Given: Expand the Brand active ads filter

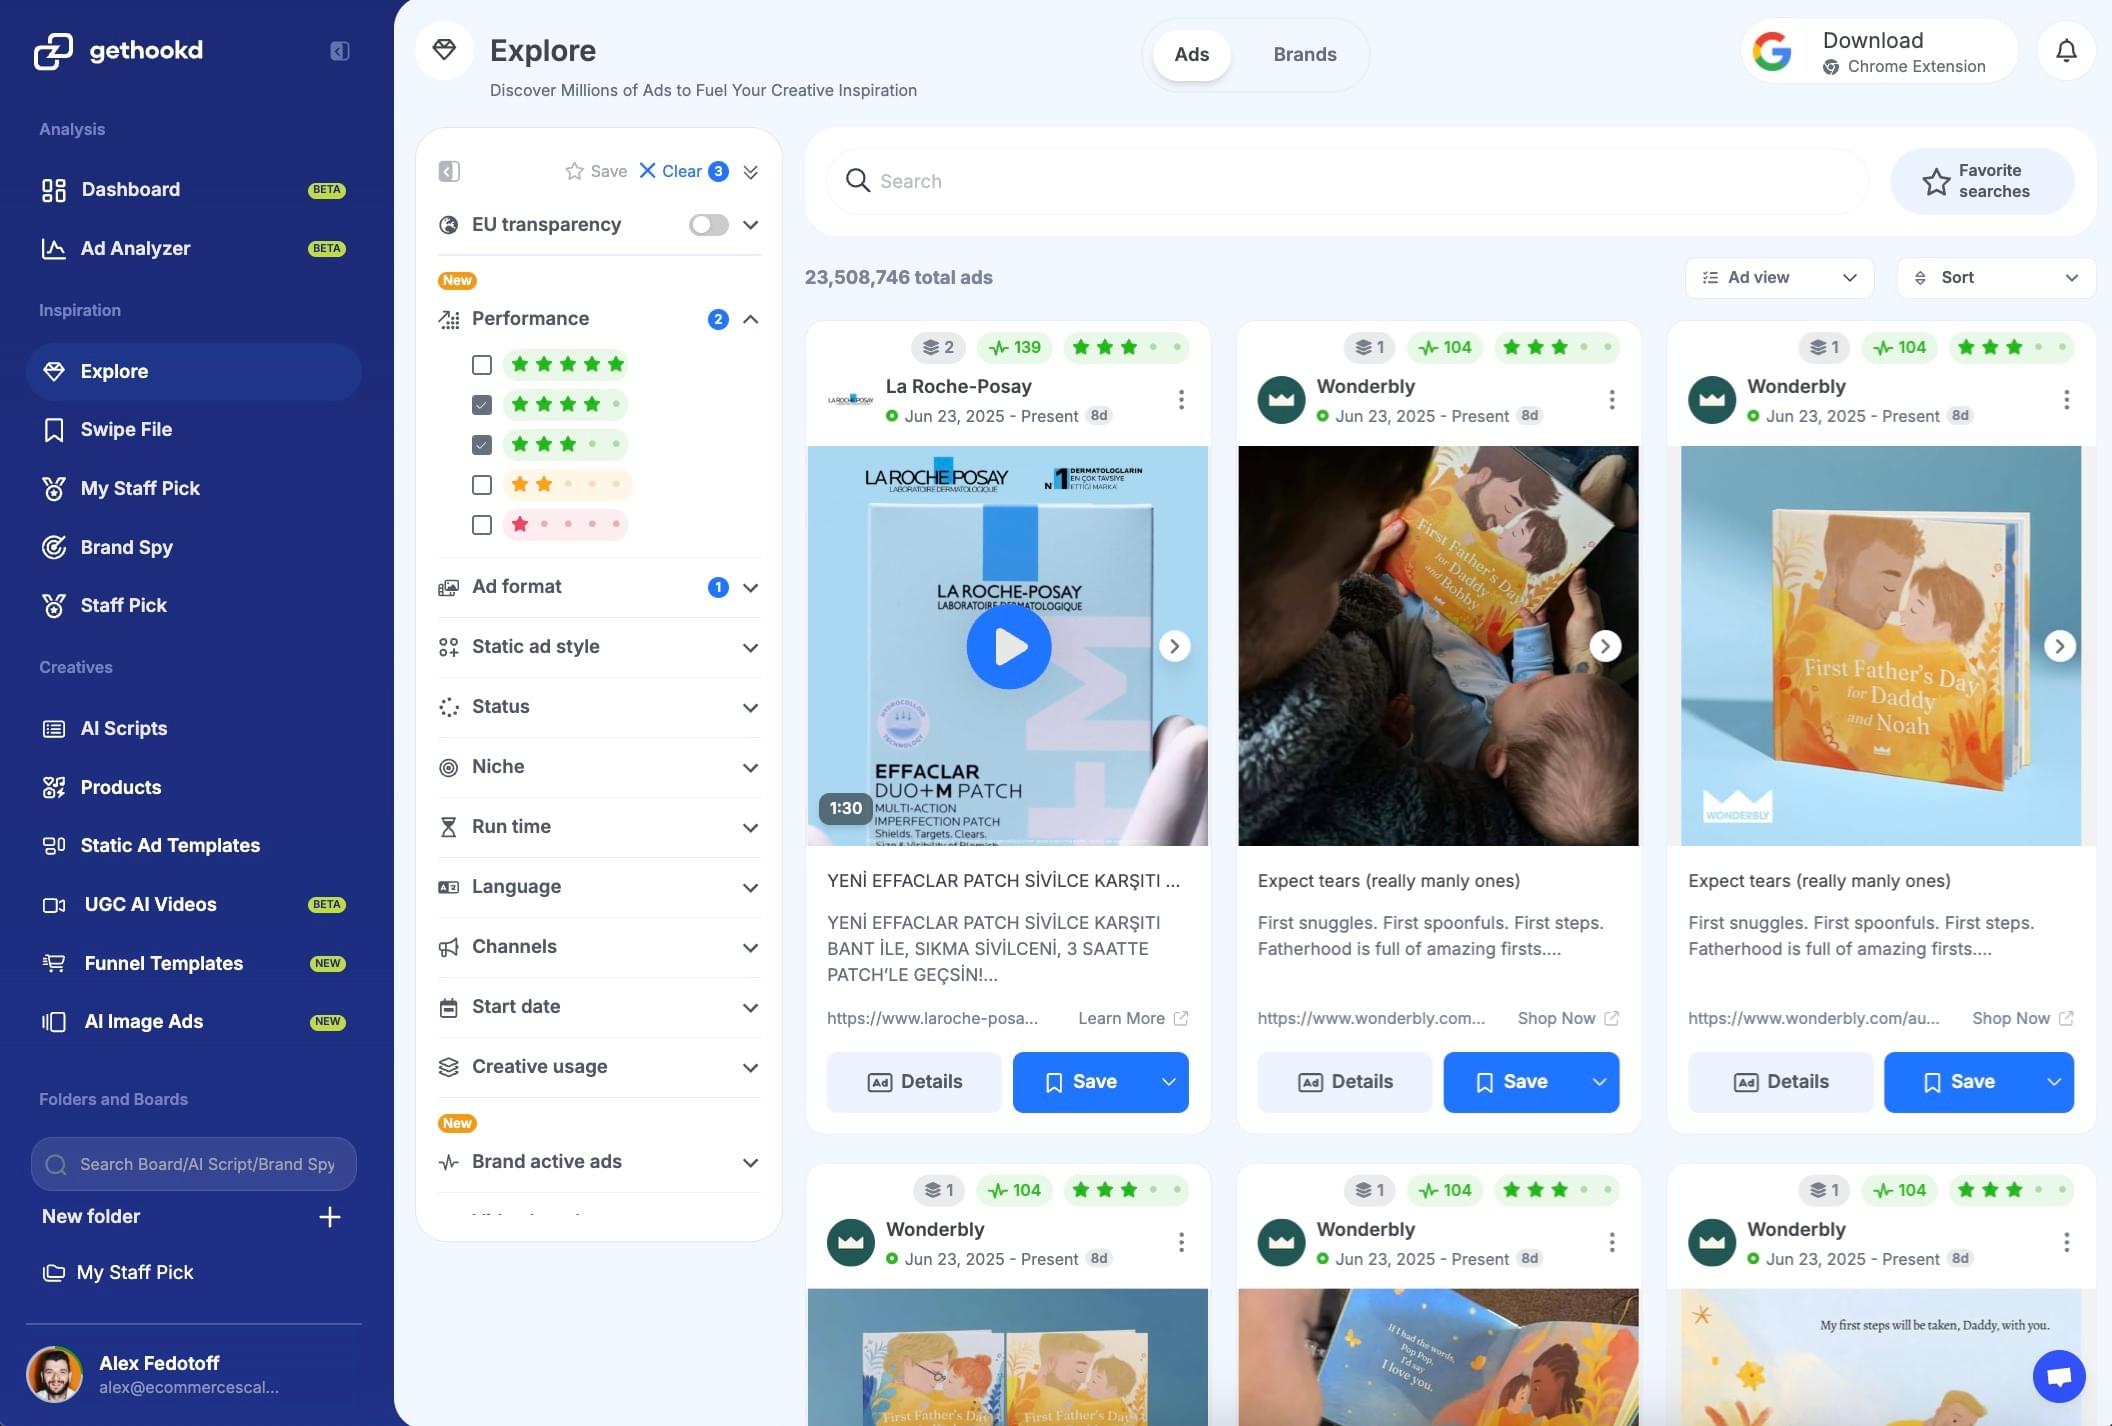Looking at the screenshot, I should [x=750, y=1162].
